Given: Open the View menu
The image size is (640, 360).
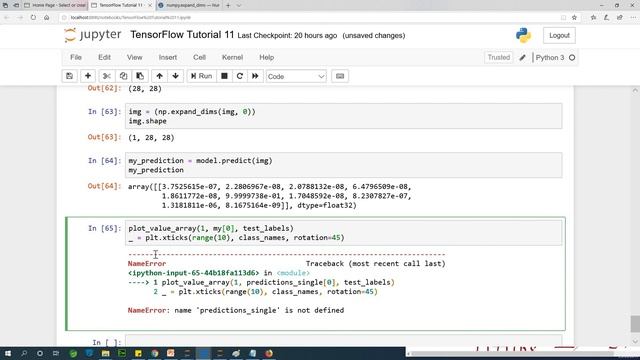Looking at the screenshot, I should 135,58.
